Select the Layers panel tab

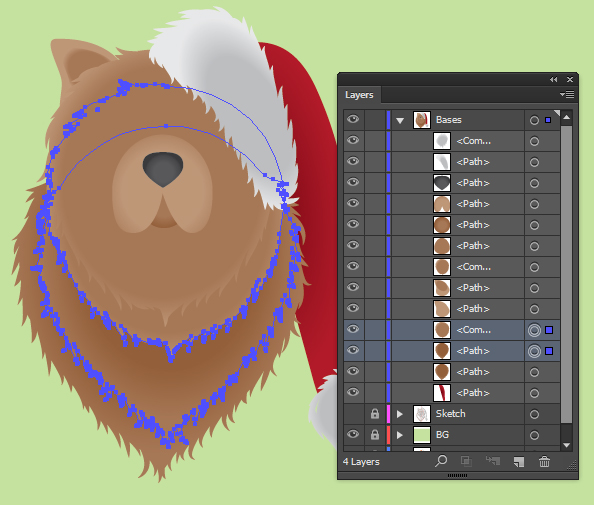click(x=359, y=95)
